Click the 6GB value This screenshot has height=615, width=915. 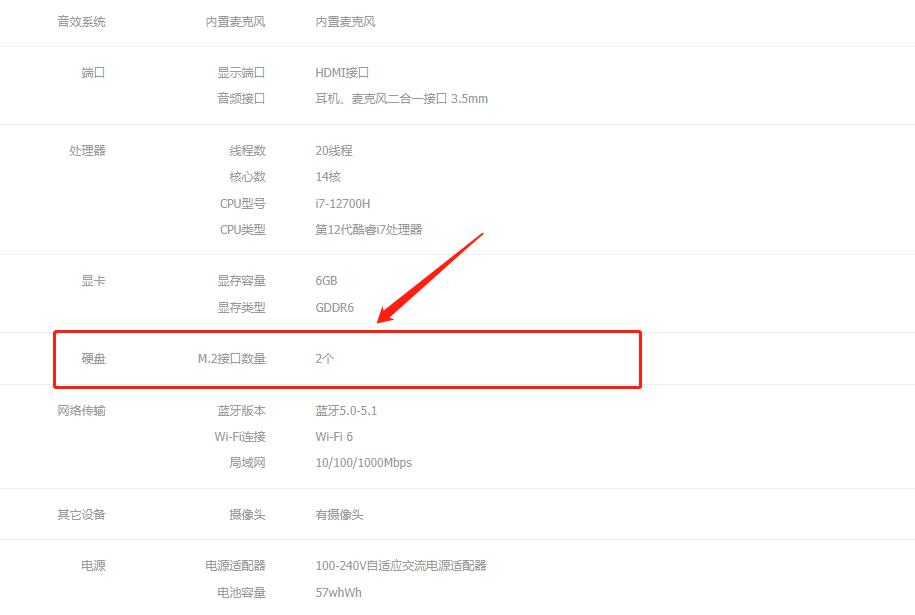326,280
